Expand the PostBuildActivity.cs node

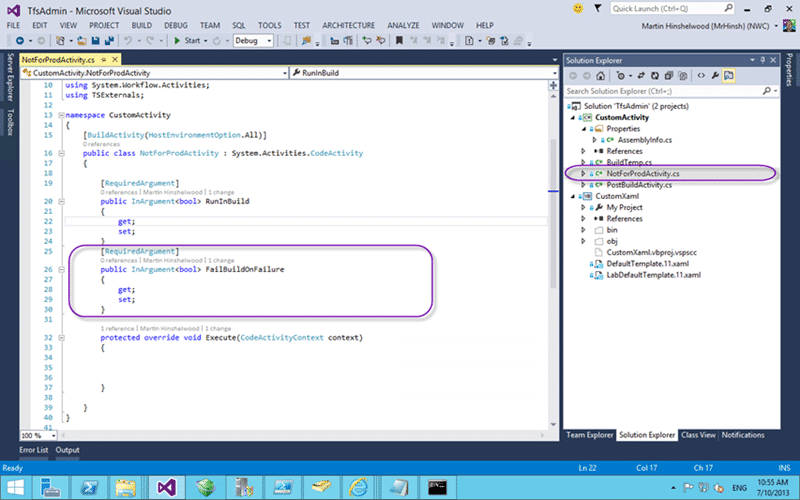click(583, 185)
